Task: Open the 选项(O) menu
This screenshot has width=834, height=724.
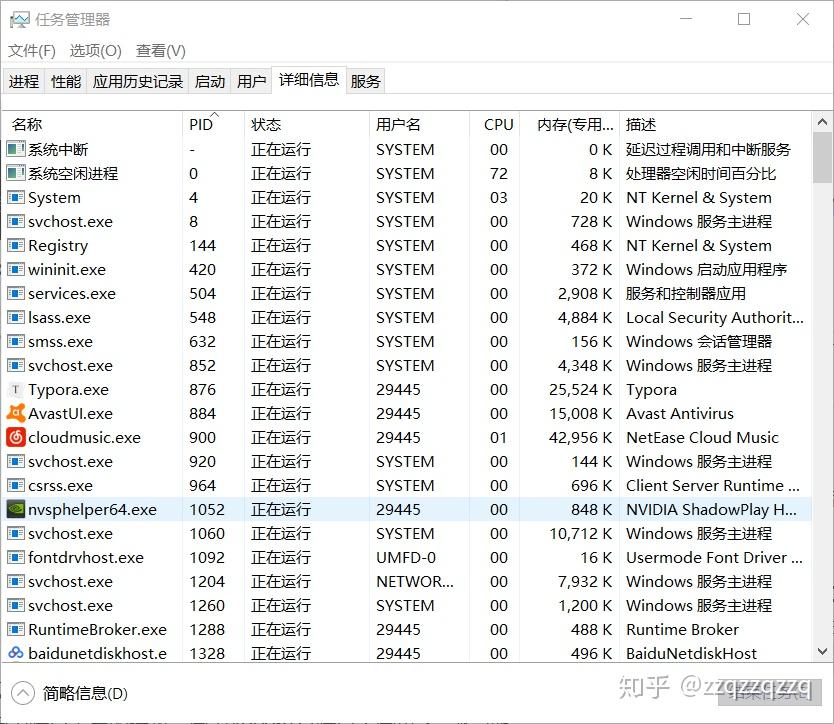Action: point(95,50)
